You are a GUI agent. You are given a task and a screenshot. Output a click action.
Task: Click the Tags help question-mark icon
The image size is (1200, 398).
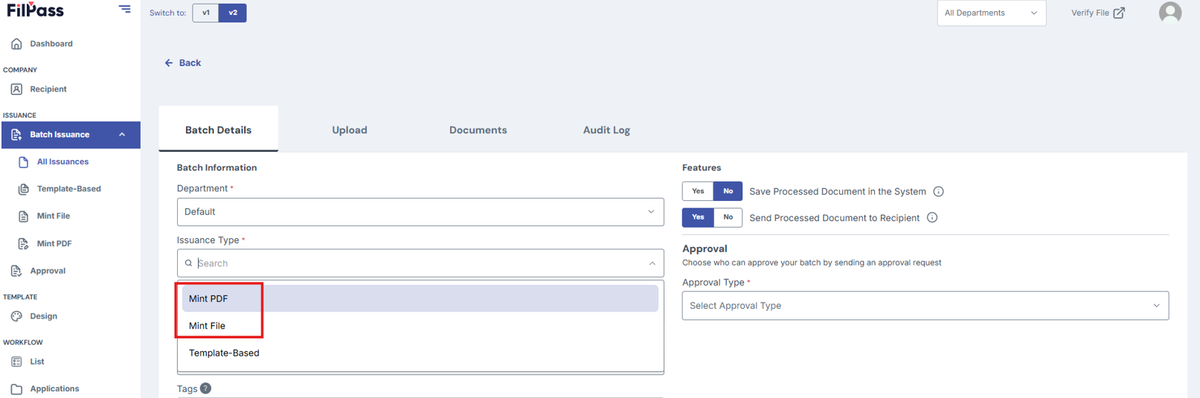click(x=205, y=389)
